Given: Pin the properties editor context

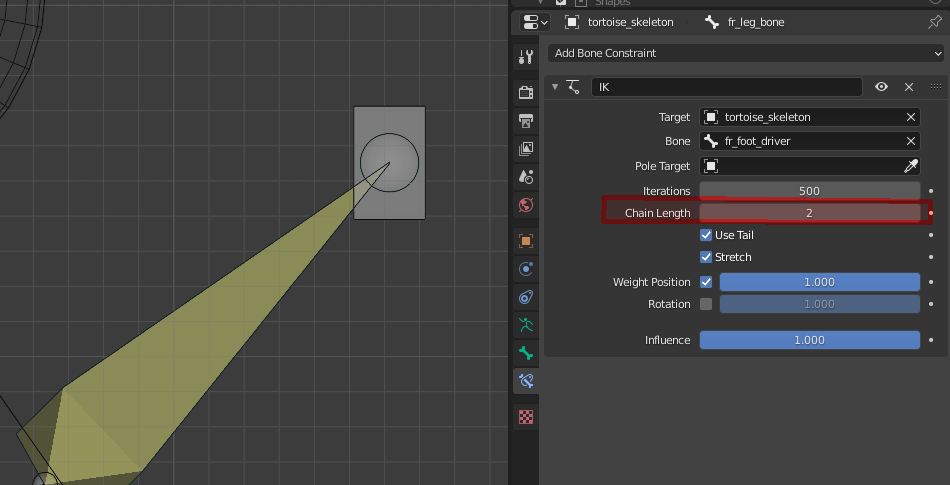Looking at the screenshot, I should point(934,22).
